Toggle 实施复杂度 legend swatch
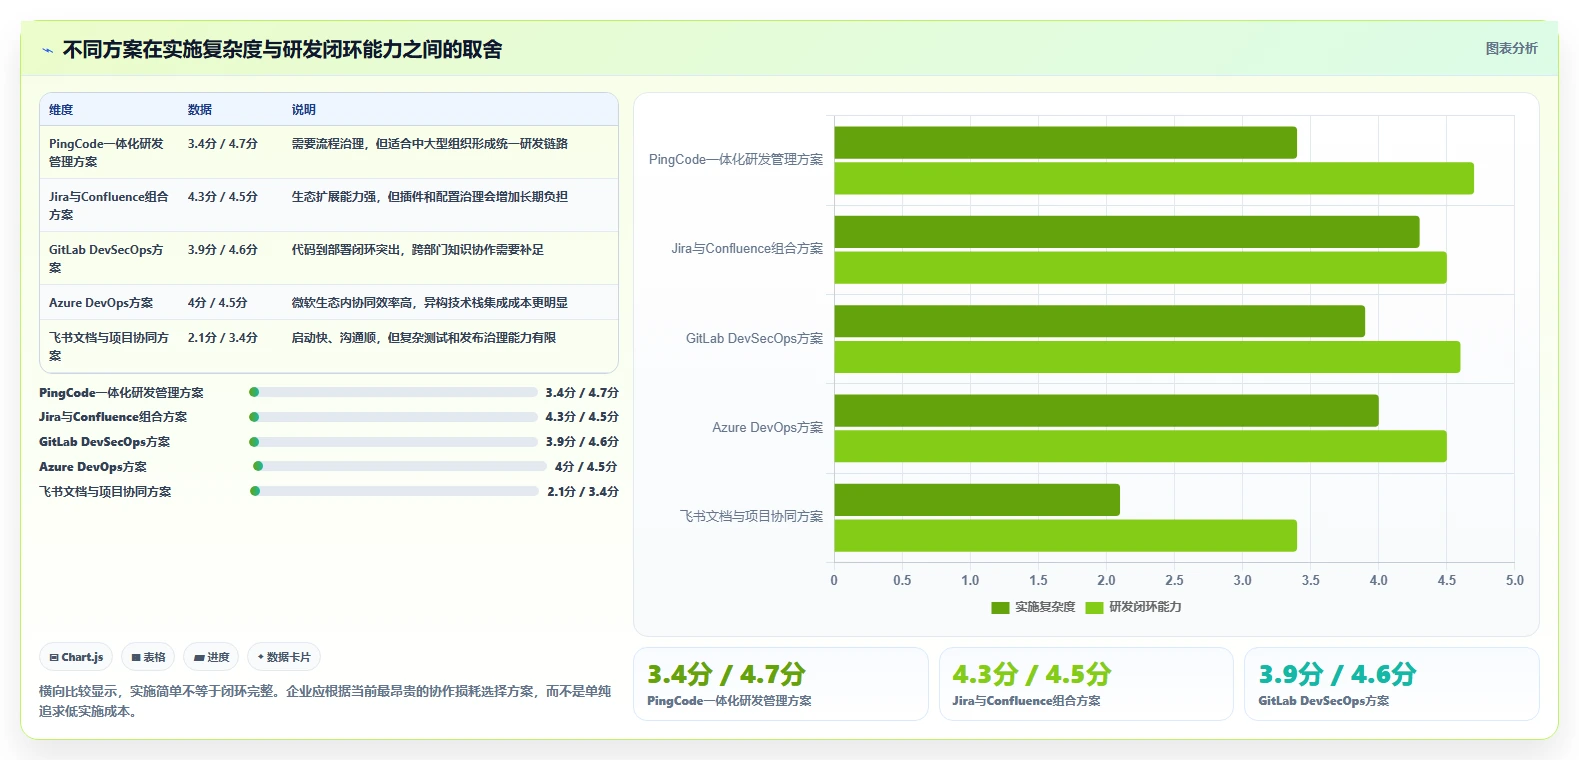The image size is (1579, 760). 1000,607
